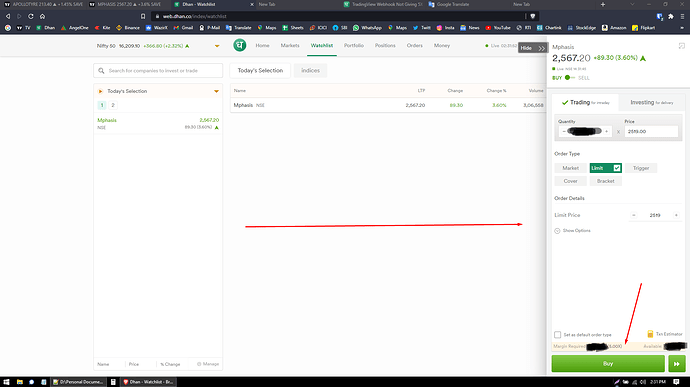Select the Market order type
Image resolution: width=690 pixels, height=387 pixels.
click(570, 168)
